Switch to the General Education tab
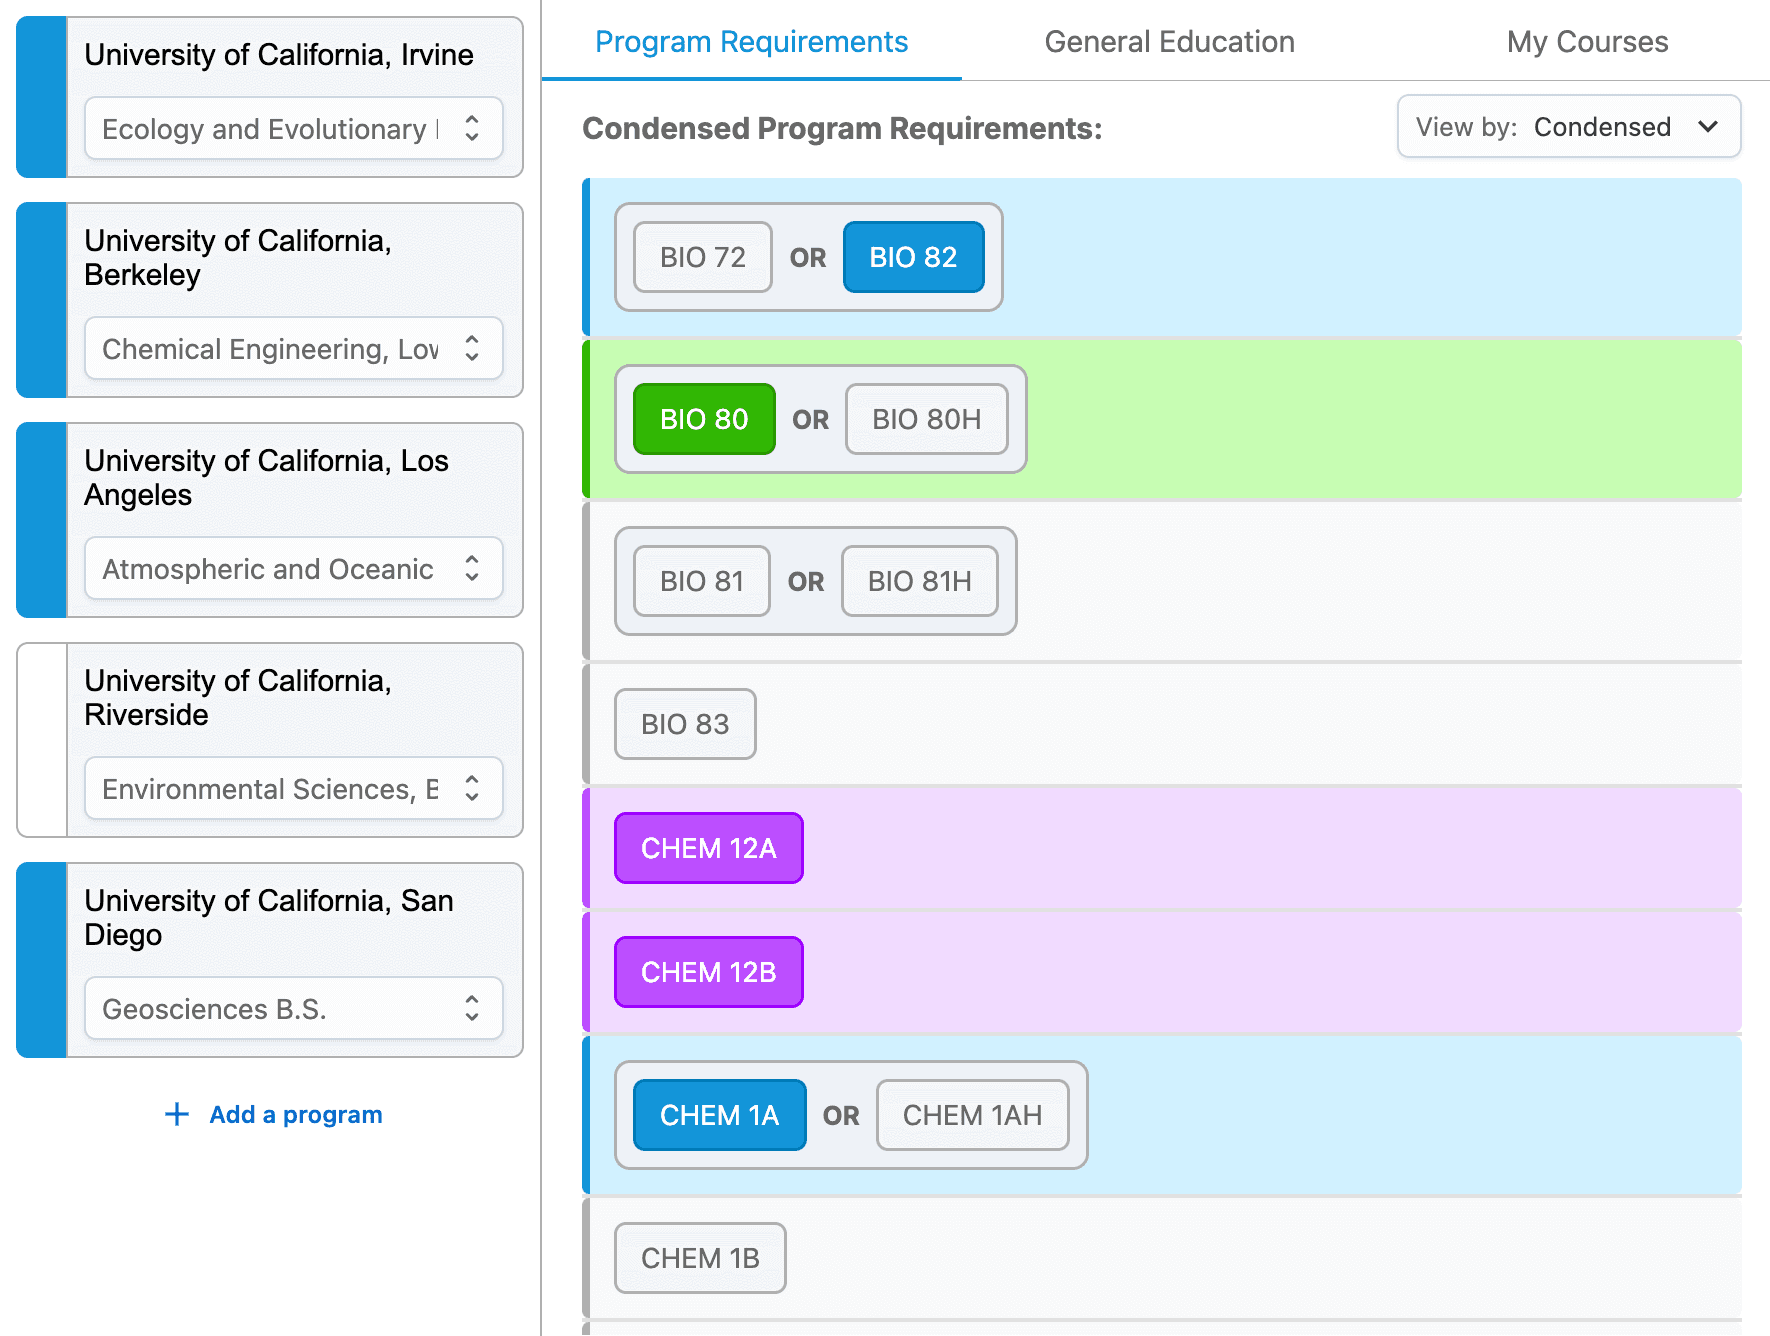Screen dimensions: 1770x1336 [x=1169, y=42]
